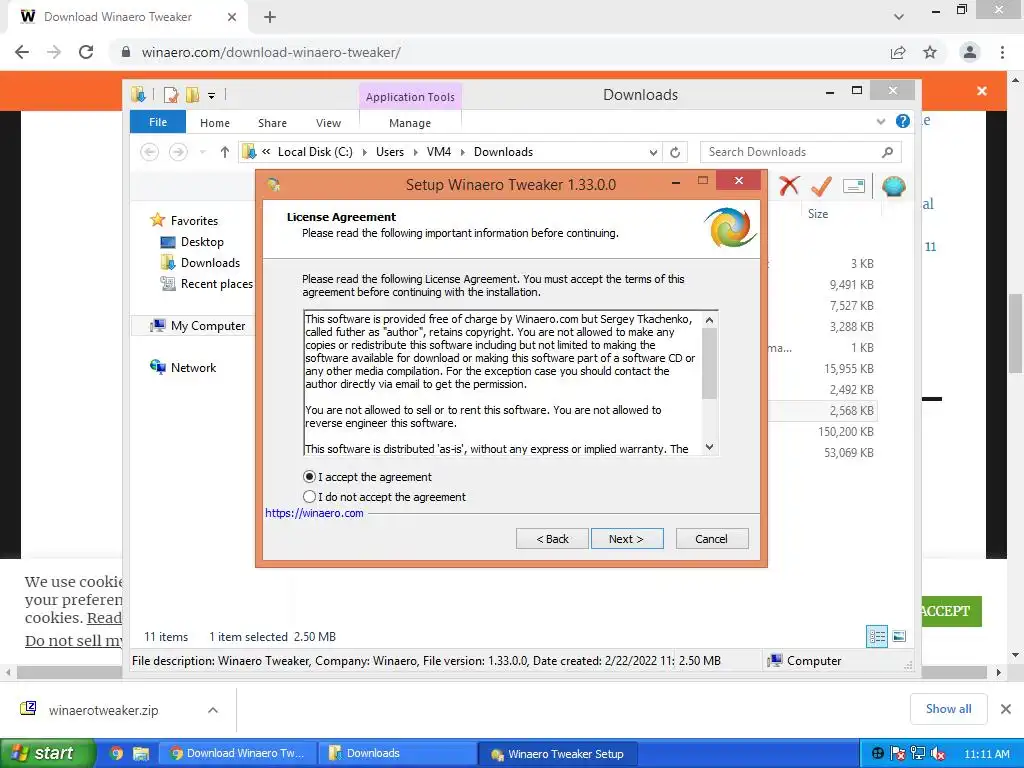The height and width of the screenshot is (768, 1024).
Task: Switch to Downloads taskbar button
Action: 396,753
